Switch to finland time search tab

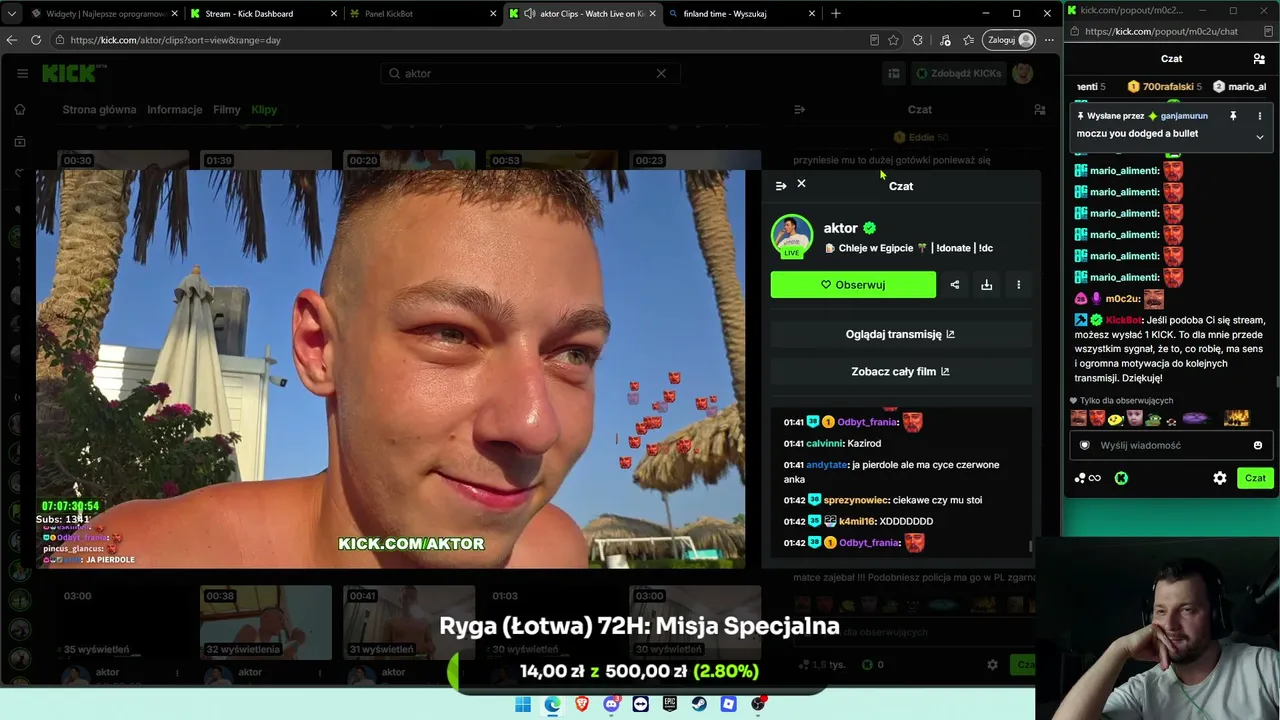tap(742, 14)
